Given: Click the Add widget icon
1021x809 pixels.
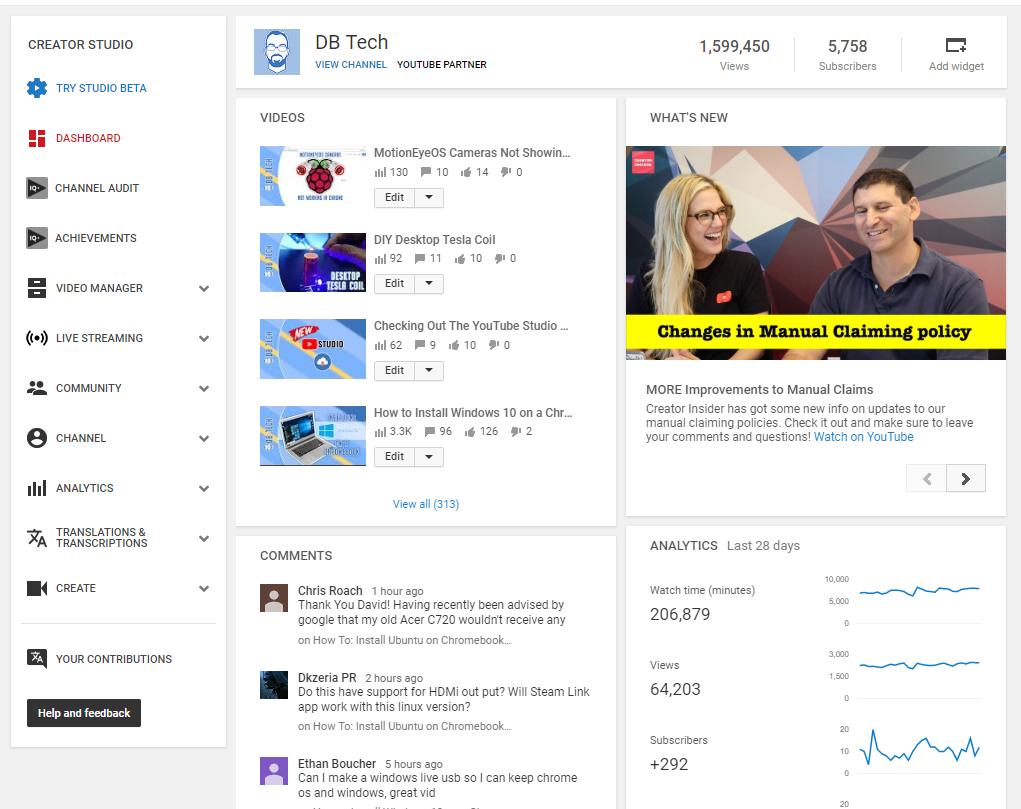Looking at the screenshot, I should [956, 45].
